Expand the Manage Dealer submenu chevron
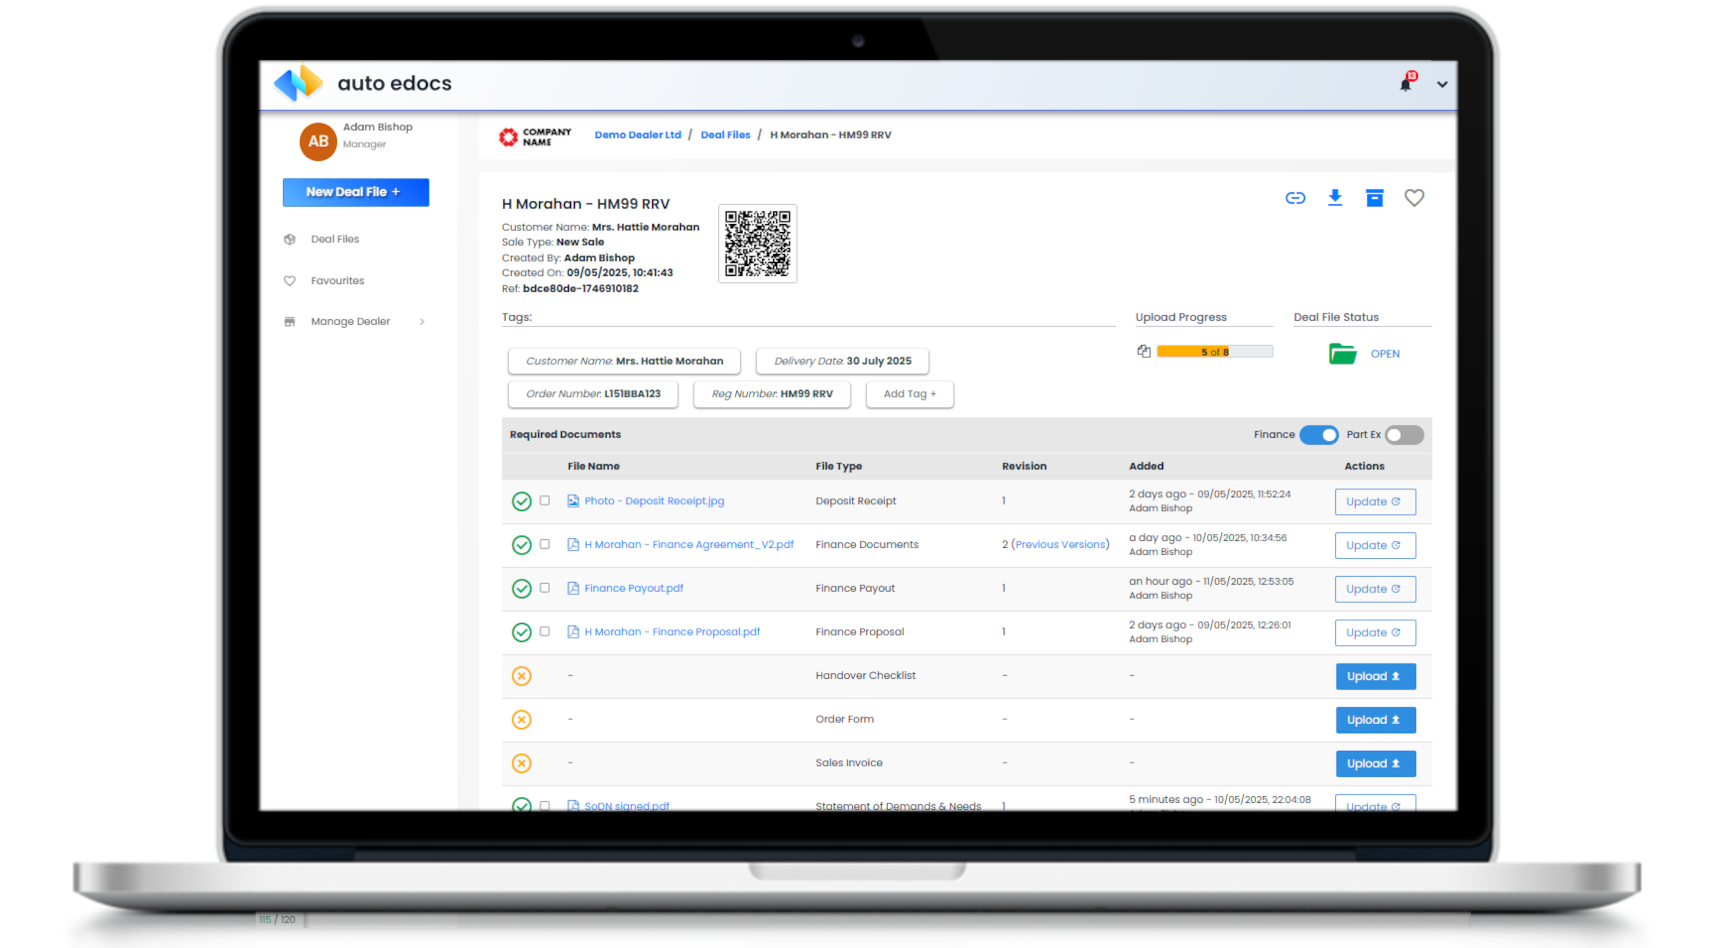 coord(422,322)
